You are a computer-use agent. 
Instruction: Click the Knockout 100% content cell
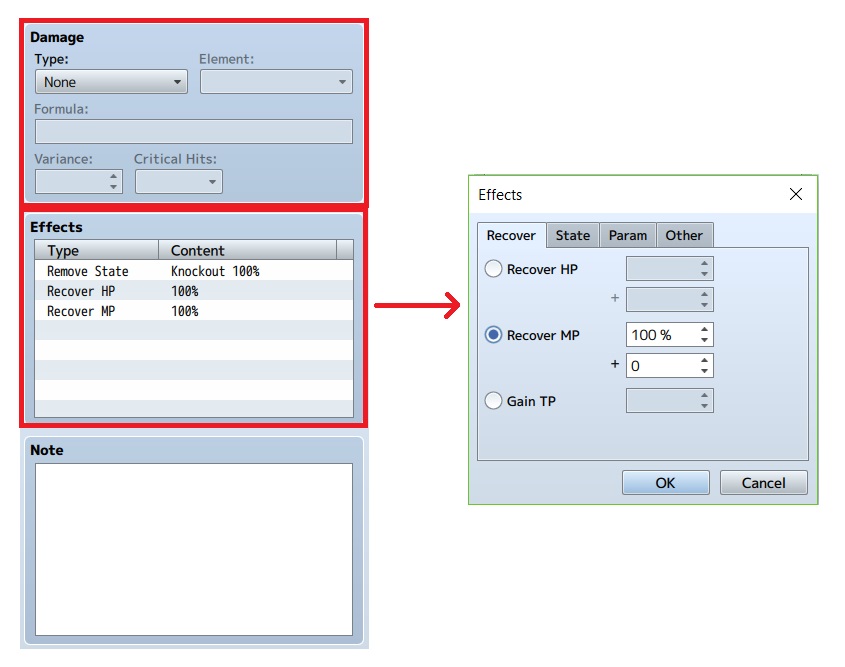pos(215,271)
